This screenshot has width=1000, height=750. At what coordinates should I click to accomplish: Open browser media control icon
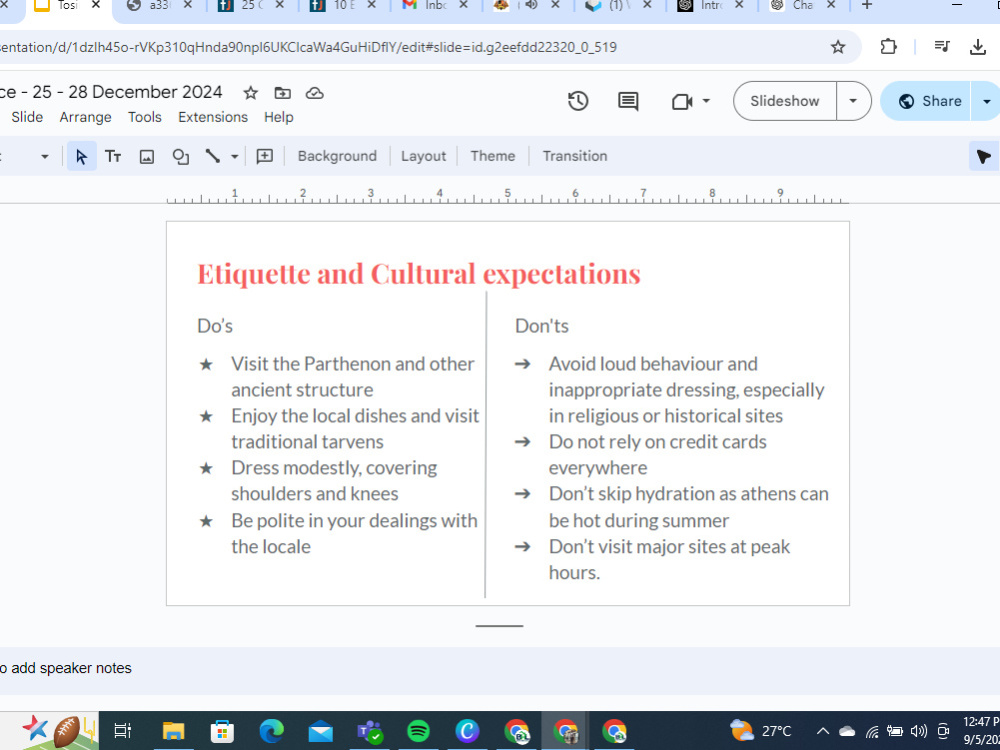tap(942, 47)
